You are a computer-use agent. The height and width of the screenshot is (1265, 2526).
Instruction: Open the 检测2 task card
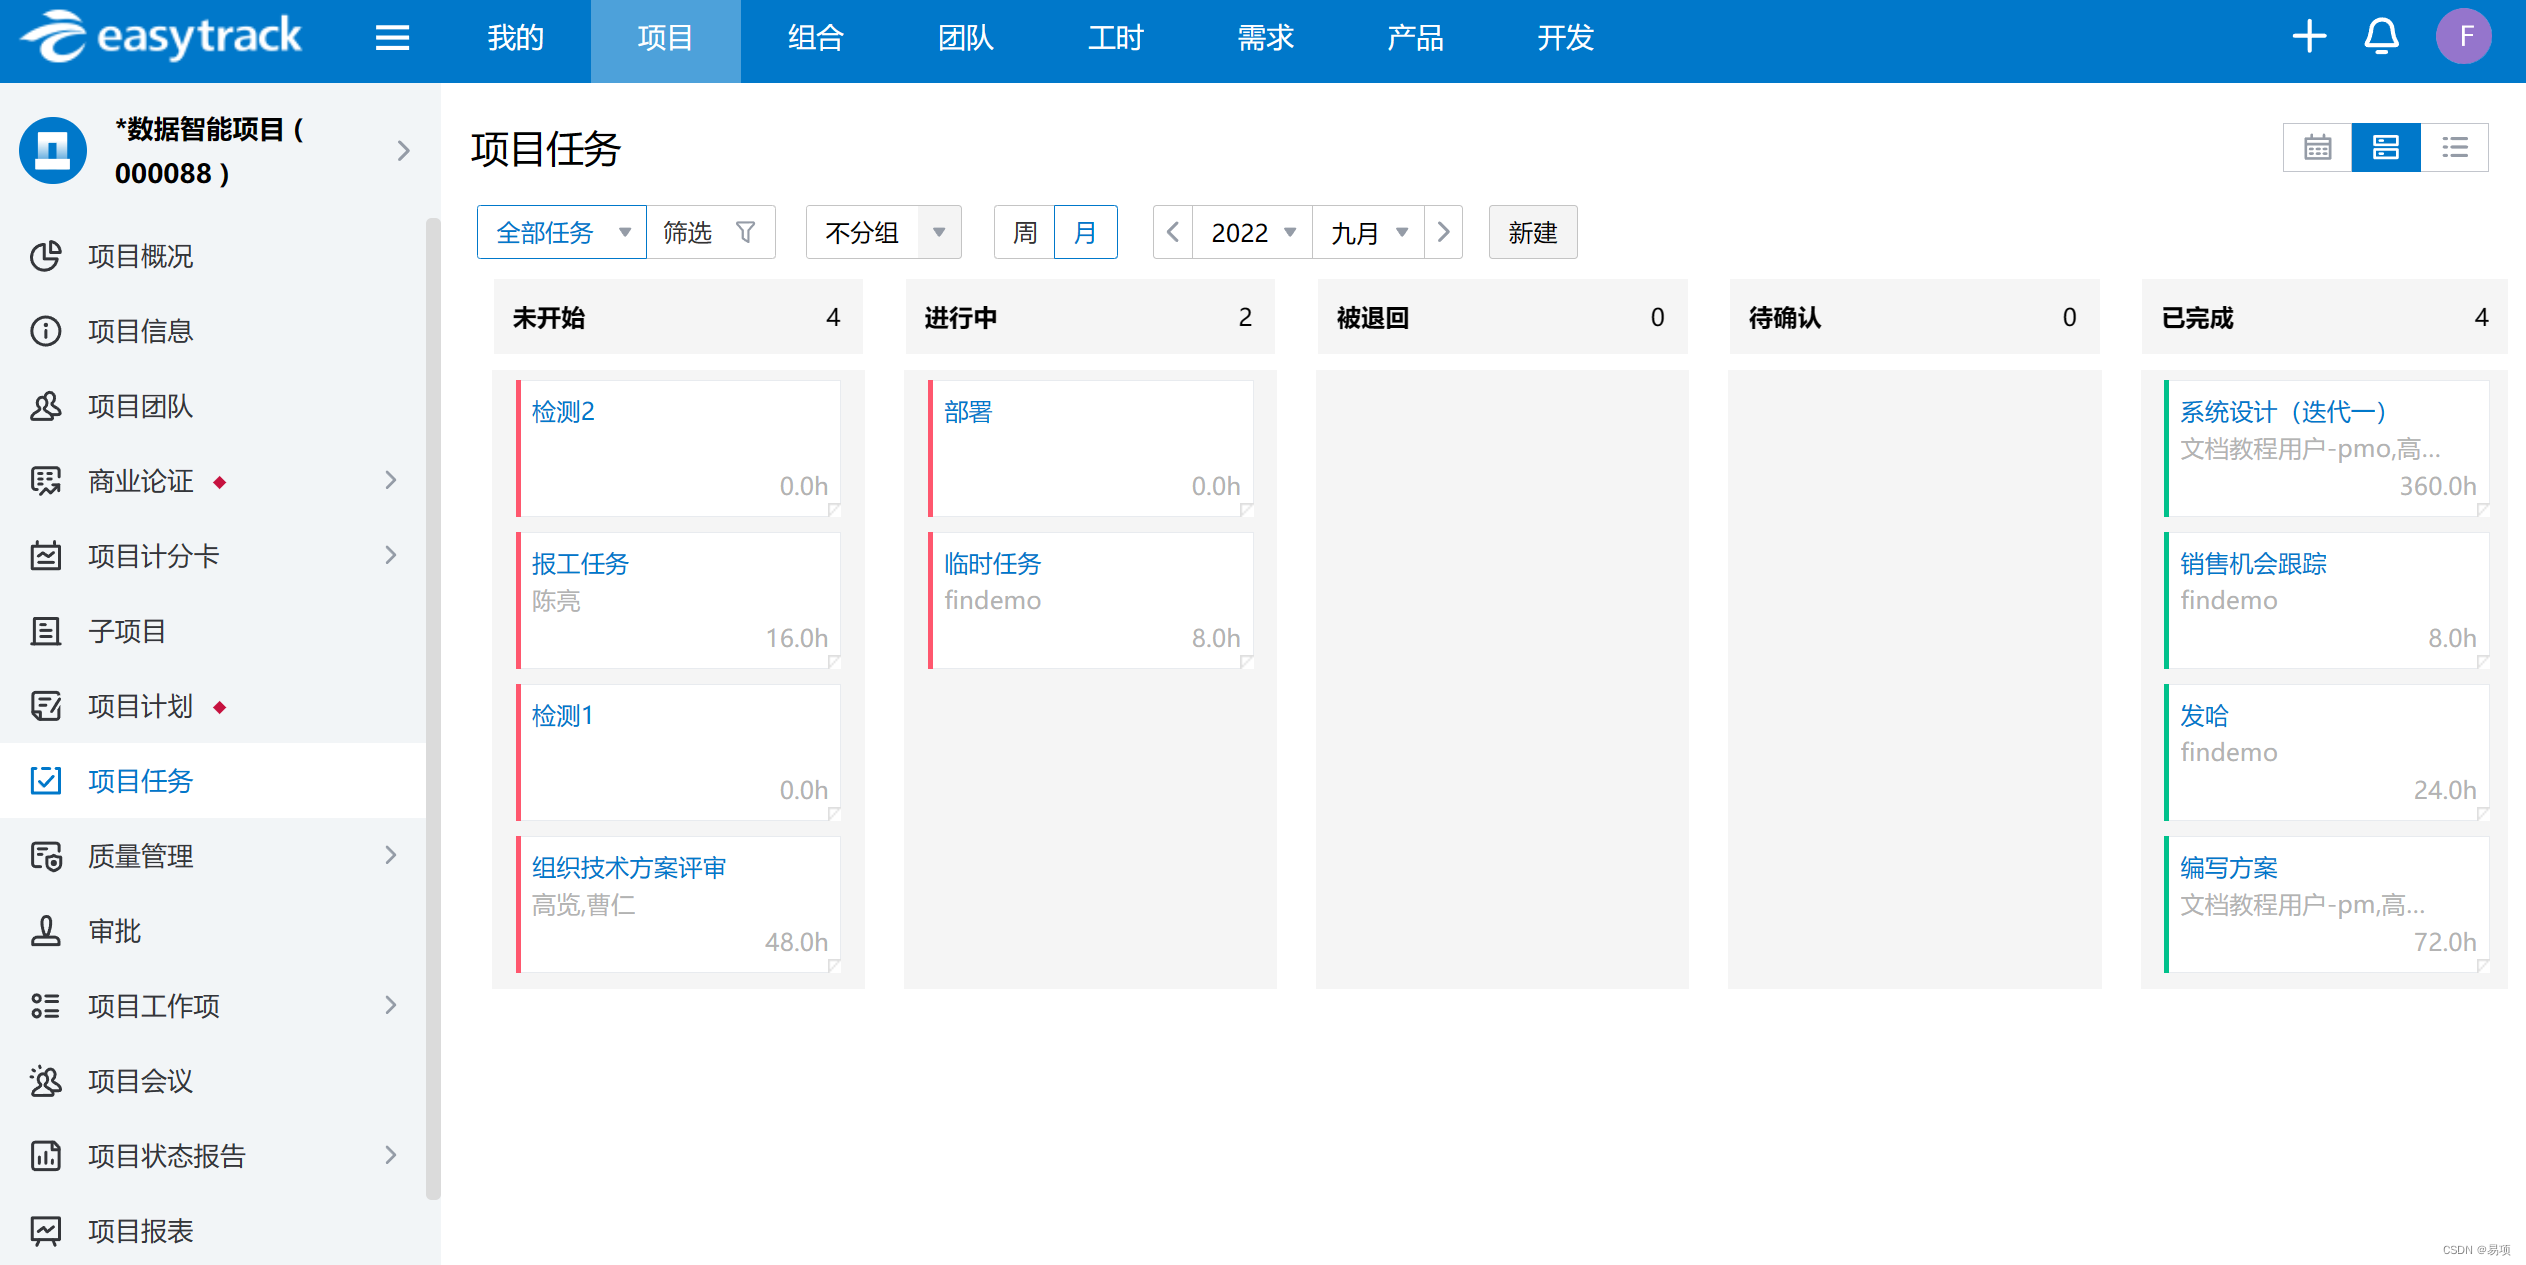coord(679,448)
